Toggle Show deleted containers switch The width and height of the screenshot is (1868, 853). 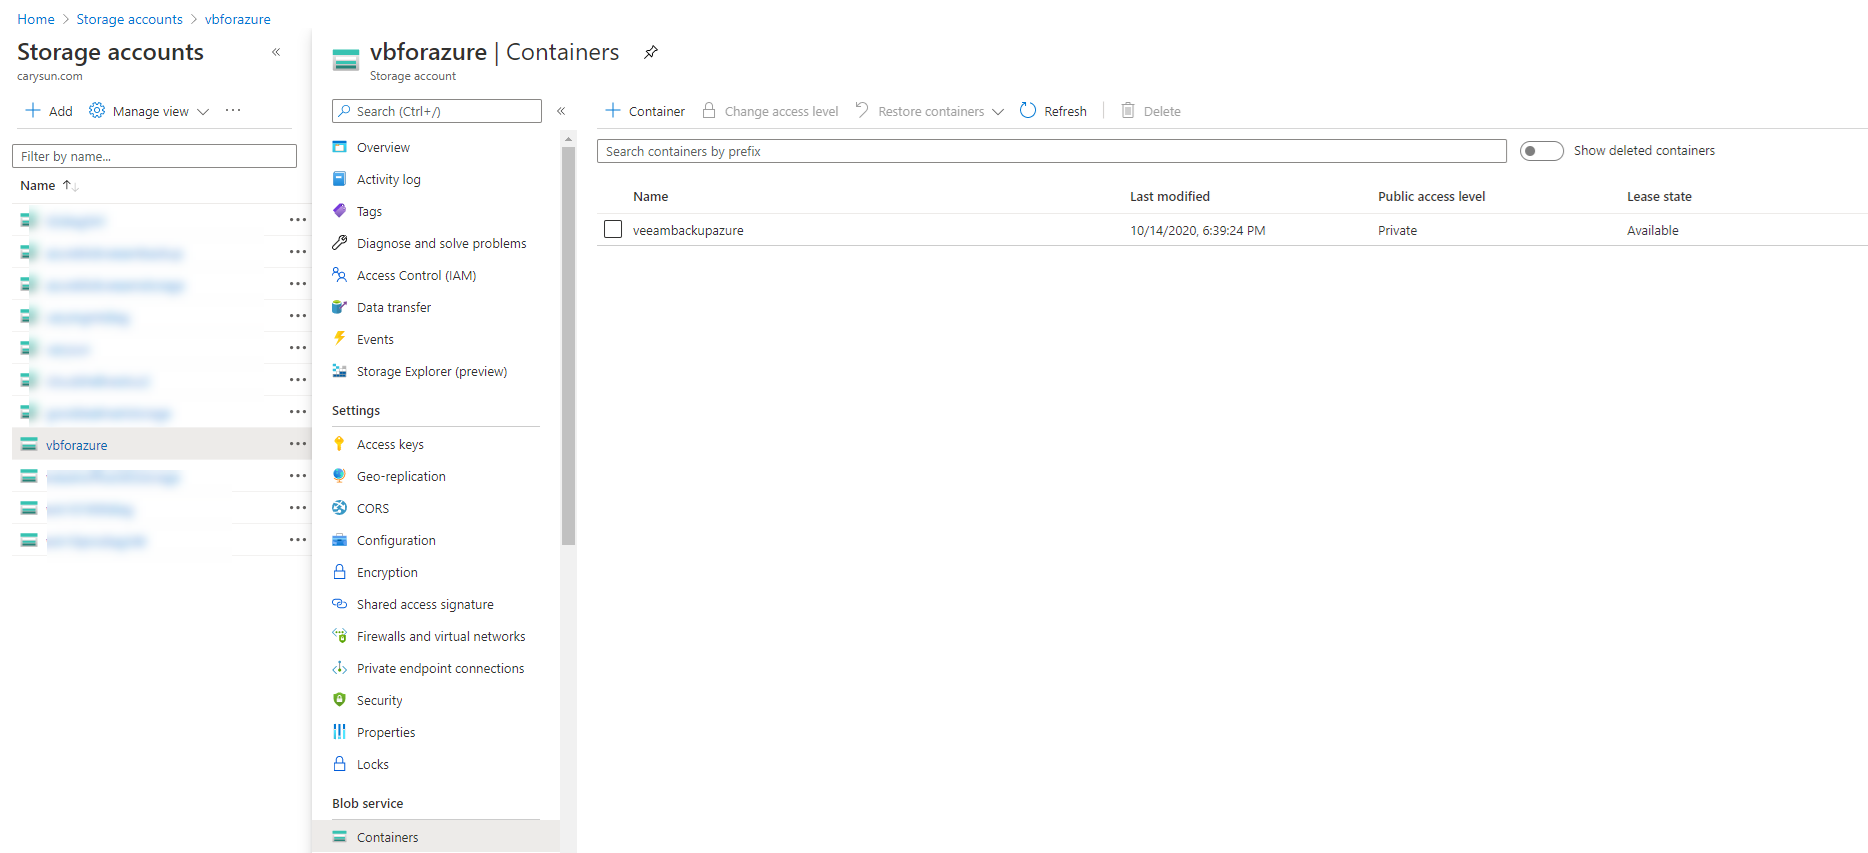[1541, 151]
